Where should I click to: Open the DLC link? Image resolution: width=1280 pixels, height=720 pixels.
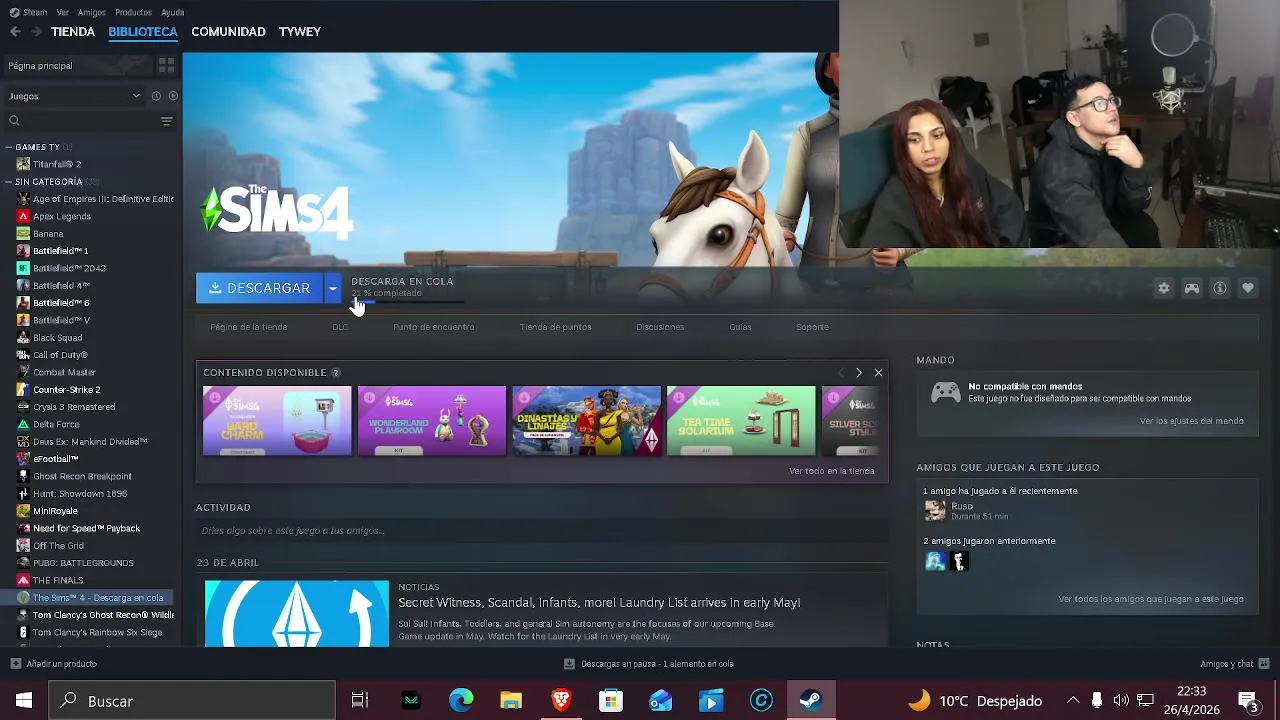pos(340,327)
